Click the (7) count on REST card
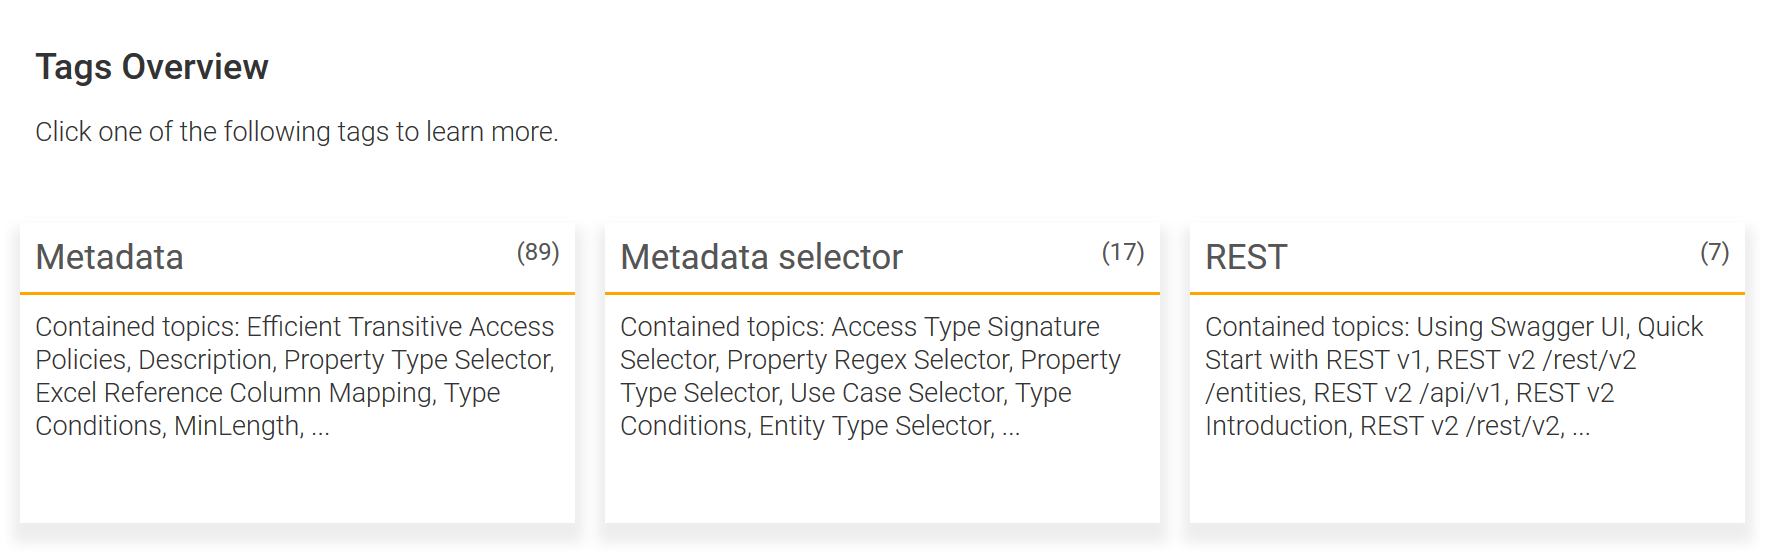 point(1714,252)
